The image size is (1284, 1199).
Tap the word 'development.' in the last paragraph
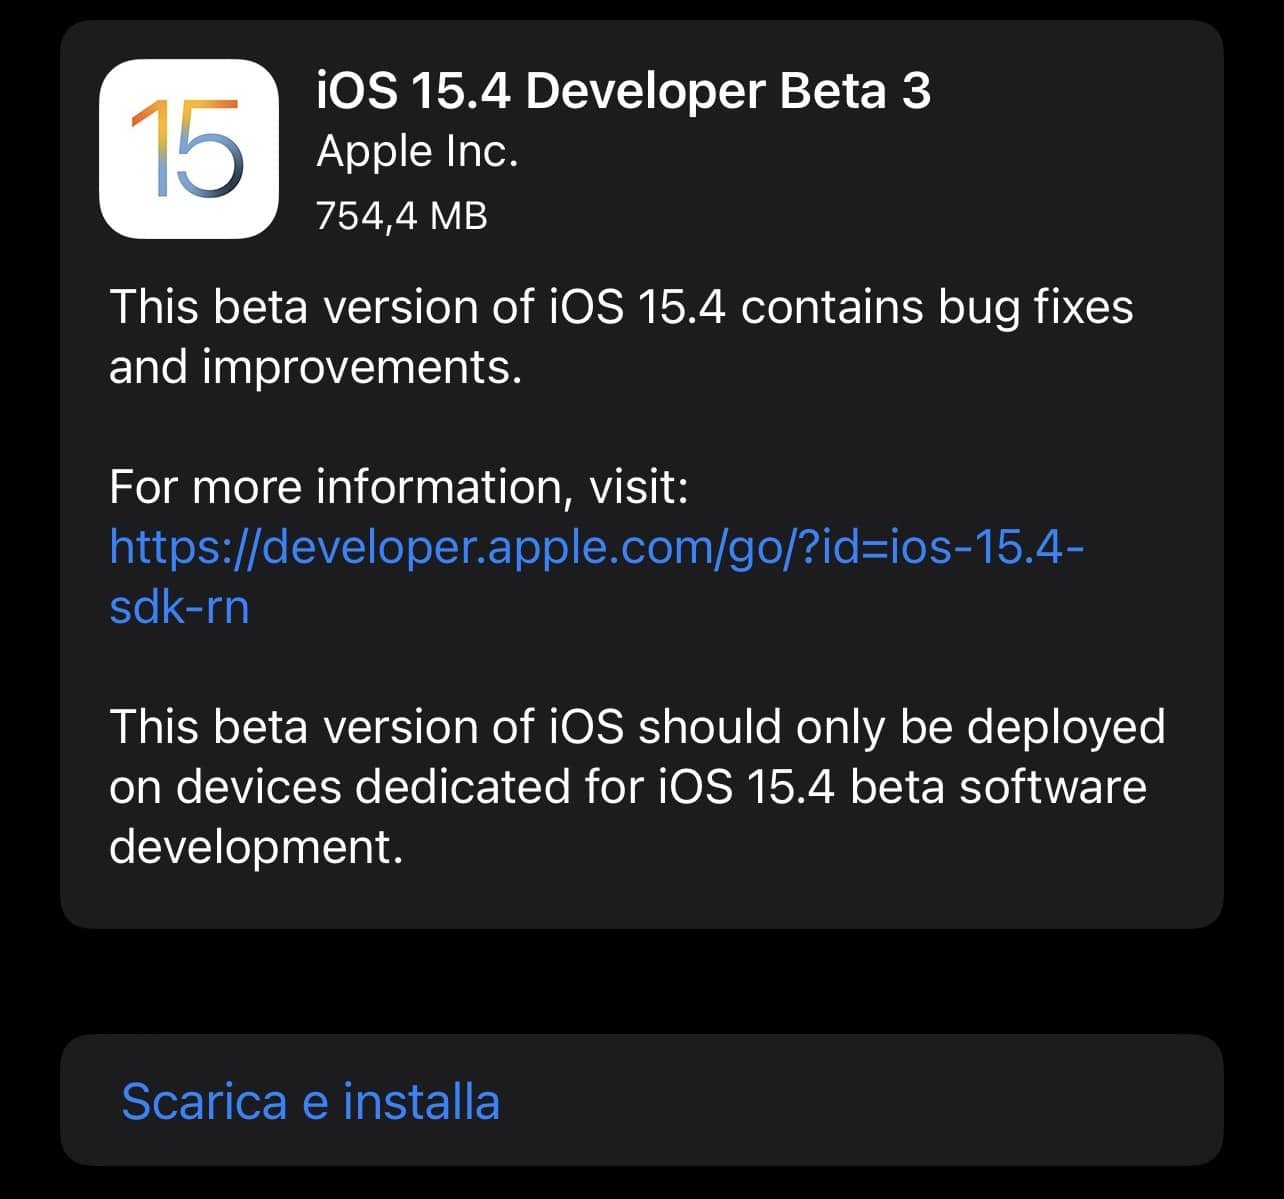(x=255, y=847)
